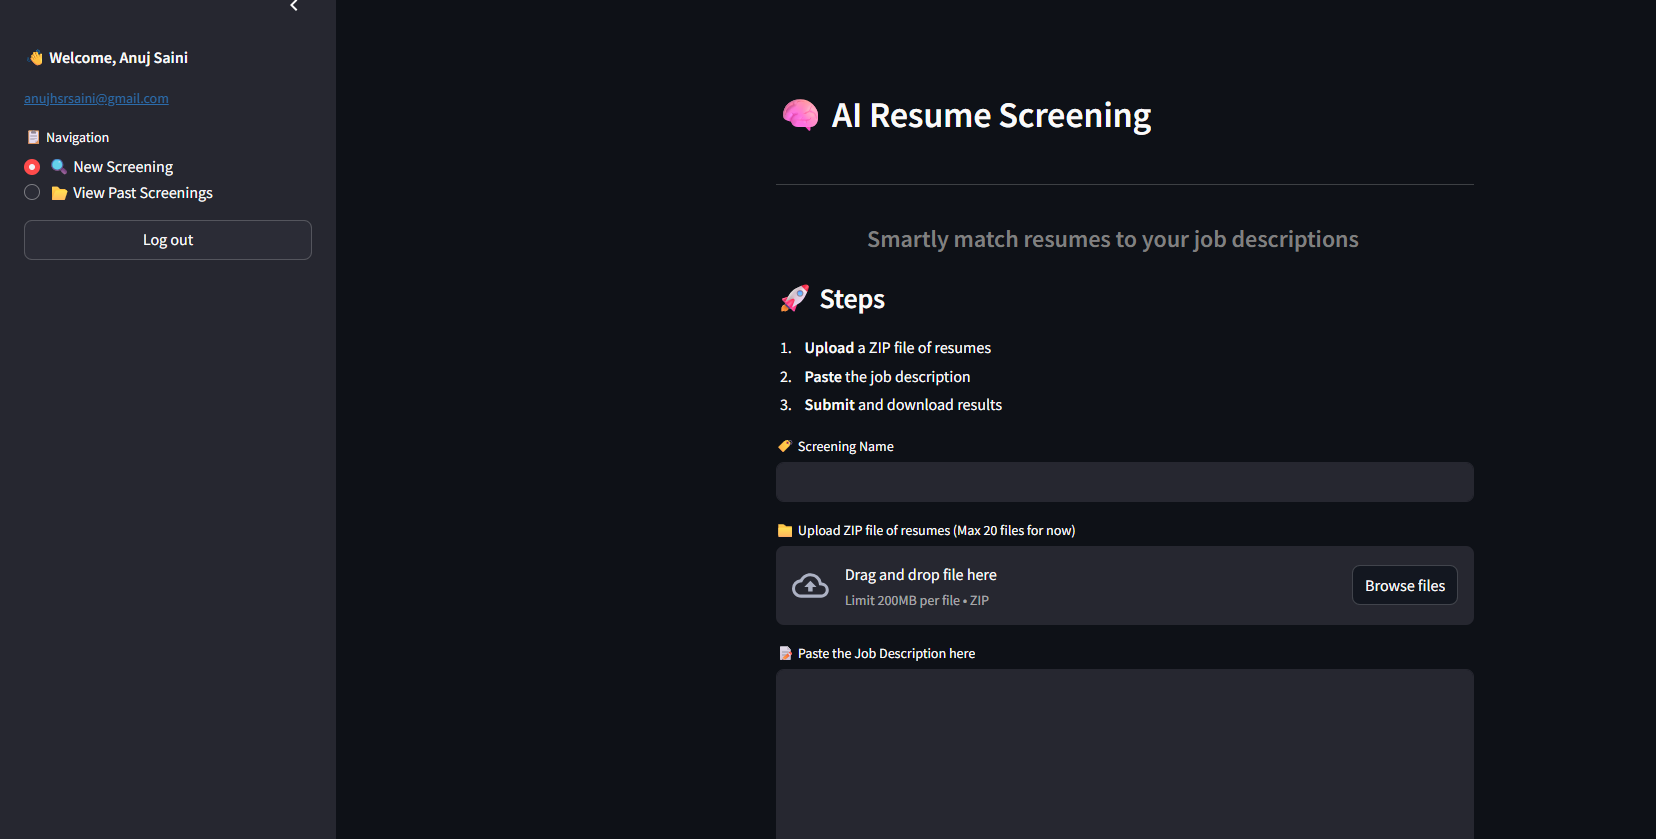The image size is (1656, 839).
Task: Select the New Screening radio option
Action: click(x=32, y=167)
